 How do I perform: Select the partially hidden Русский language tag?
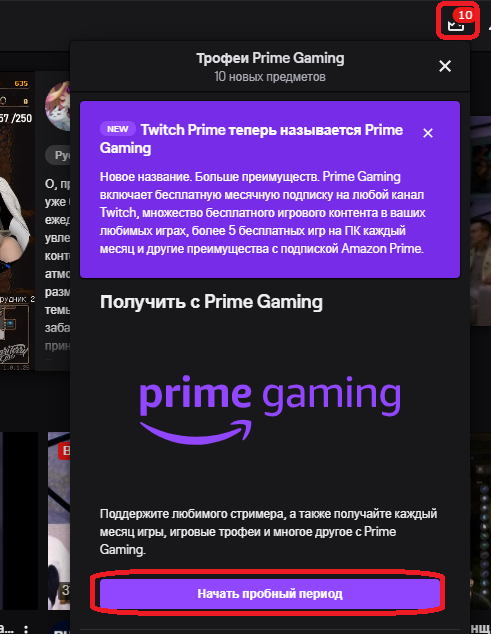tap(57, 155)
